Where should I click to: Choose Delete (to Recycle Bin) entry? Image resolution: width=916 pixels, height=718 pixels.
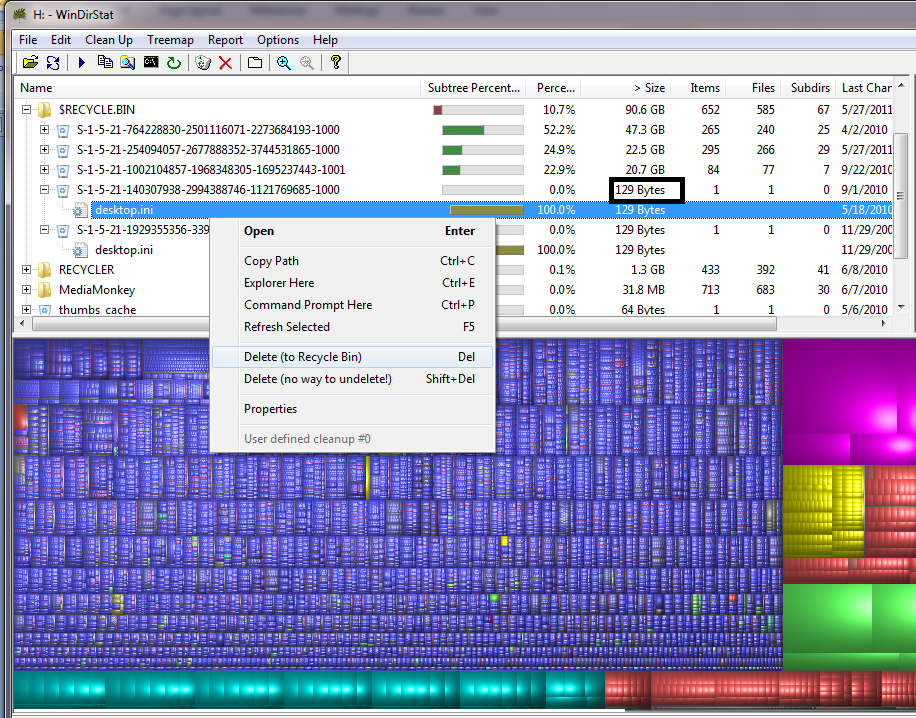[x=353, y=357]
